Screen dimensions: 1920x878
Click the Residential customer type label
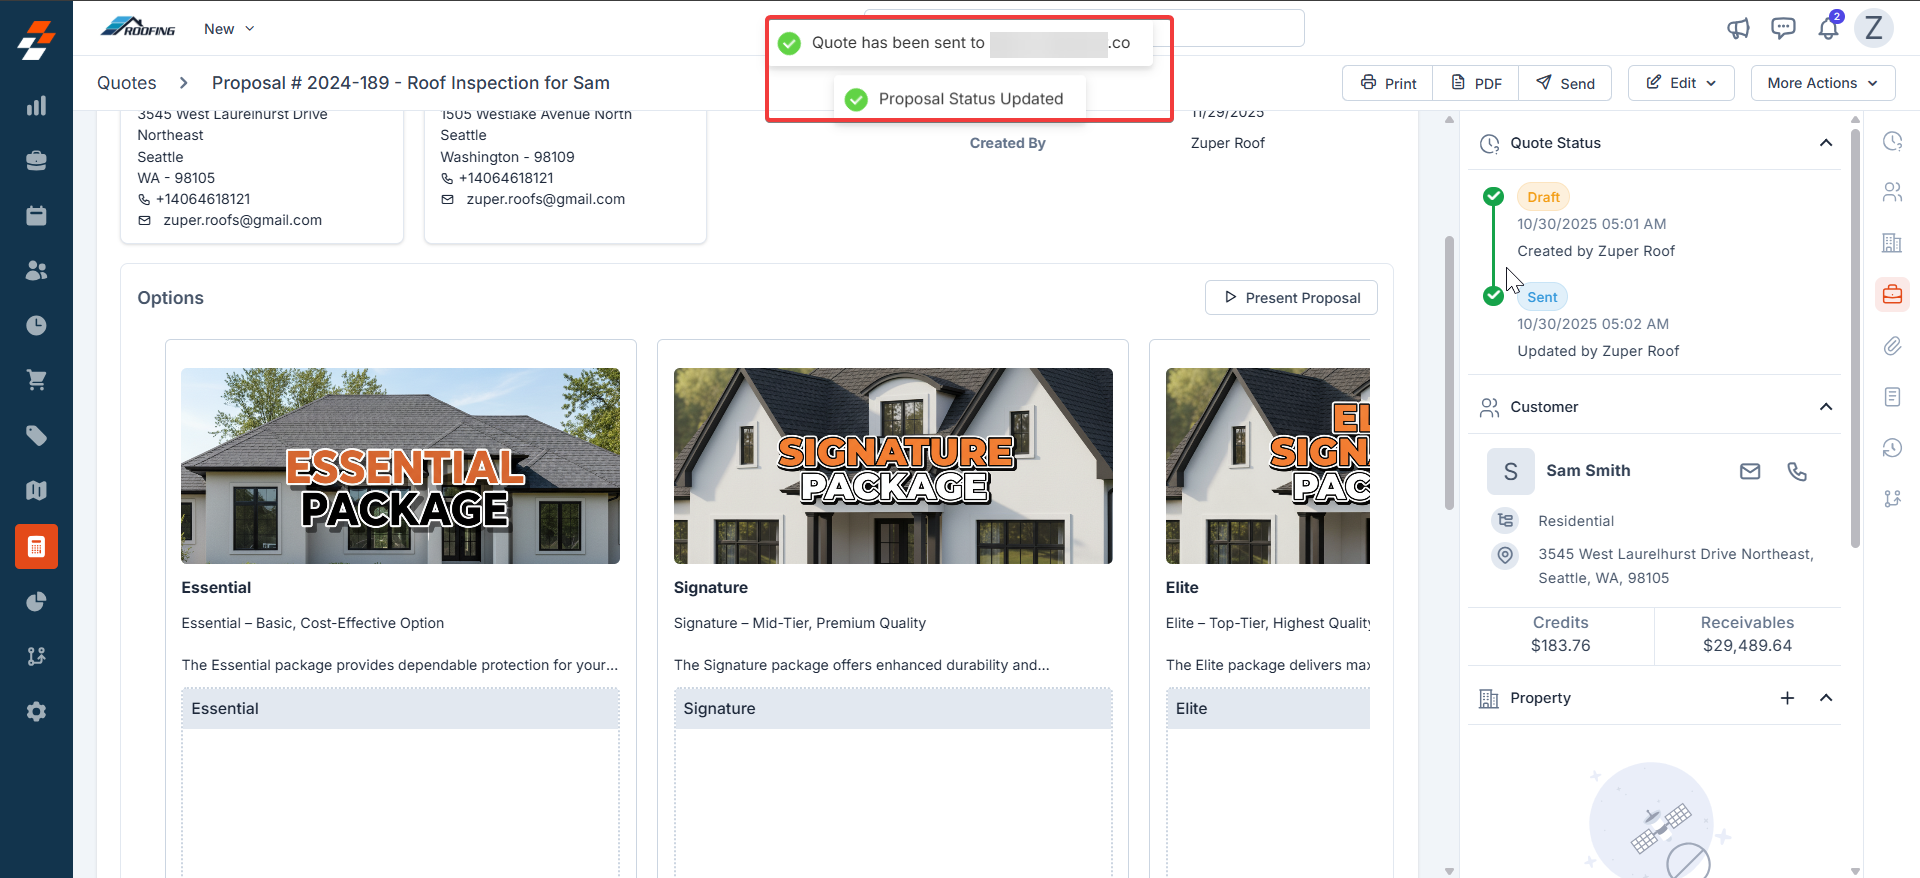pyautogui.click(x=1576, y=521)
